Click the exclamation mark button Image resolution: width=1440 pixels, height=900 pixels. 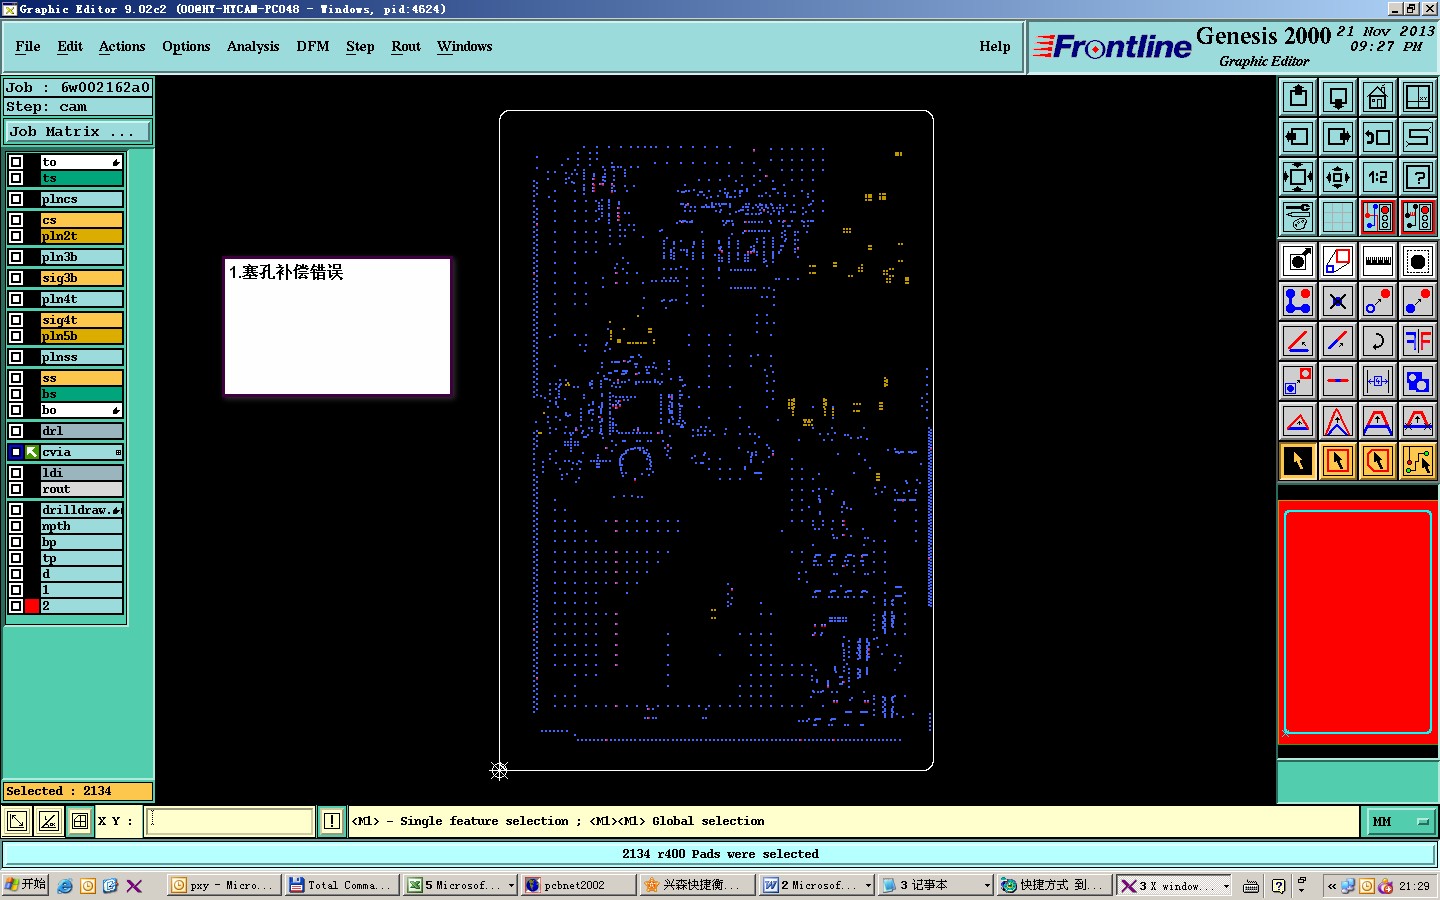click(x=332, y=822)
